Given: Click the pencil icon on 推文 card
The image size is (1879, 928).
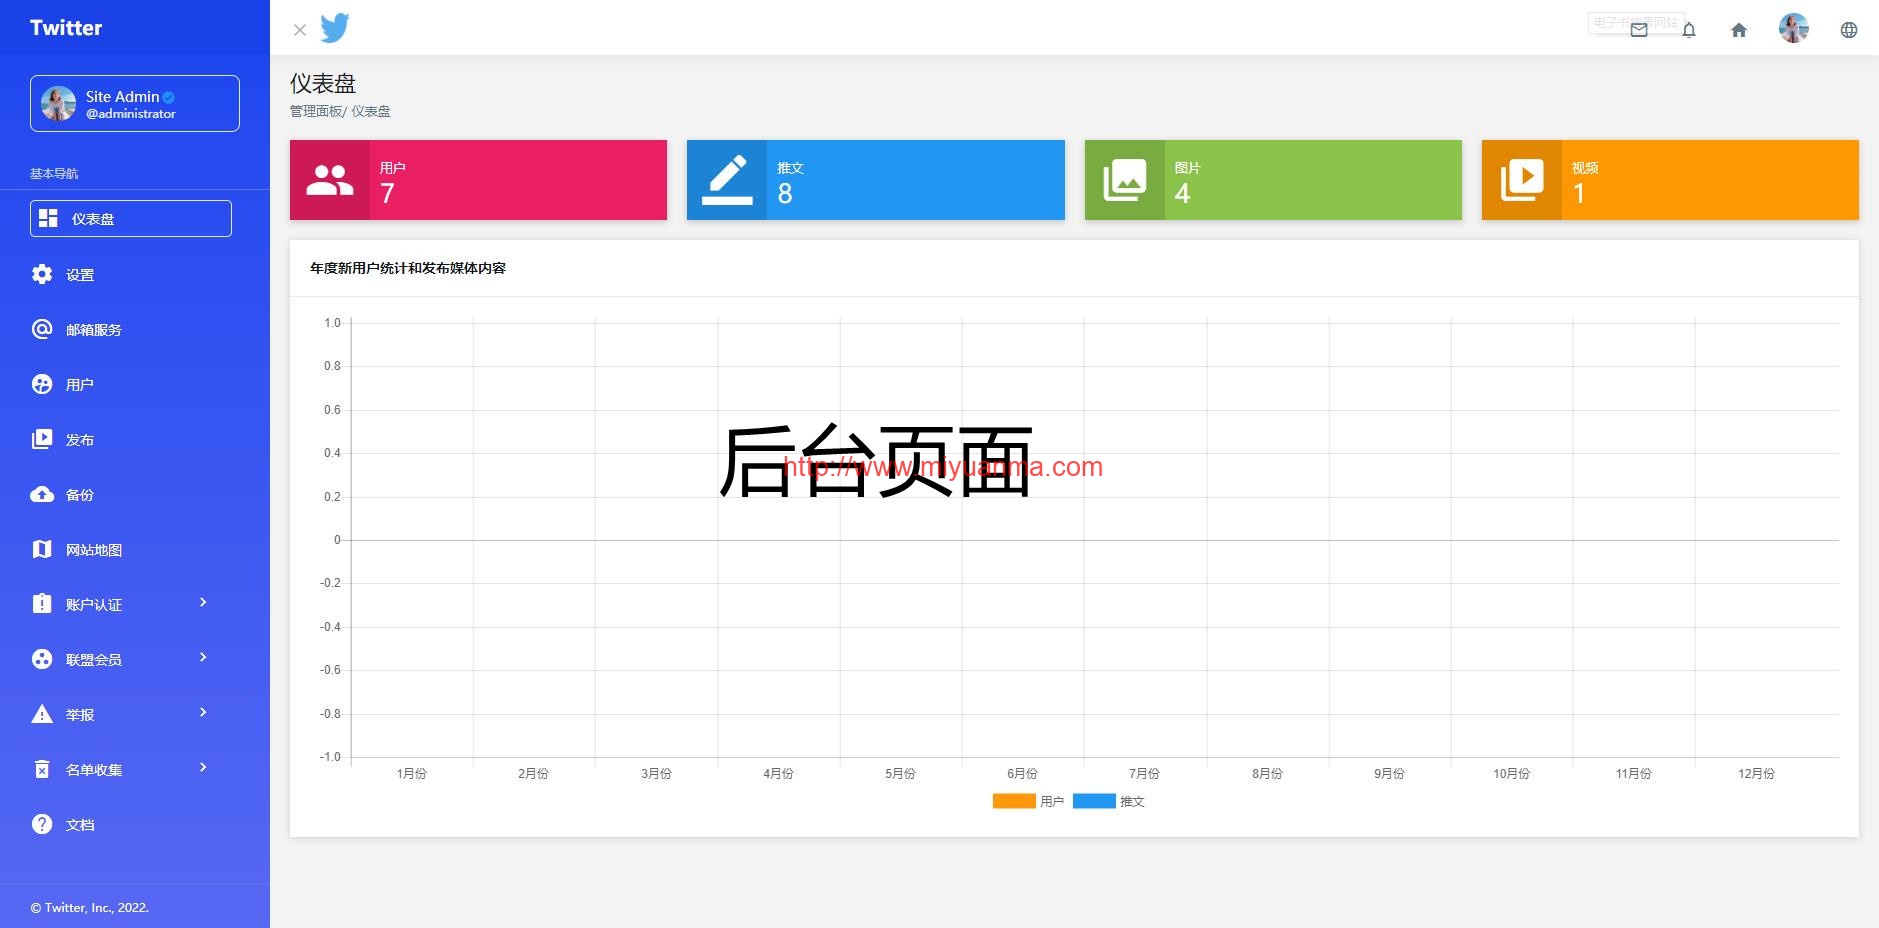Looking at the screenshot, I should click(x=727, y=180).
